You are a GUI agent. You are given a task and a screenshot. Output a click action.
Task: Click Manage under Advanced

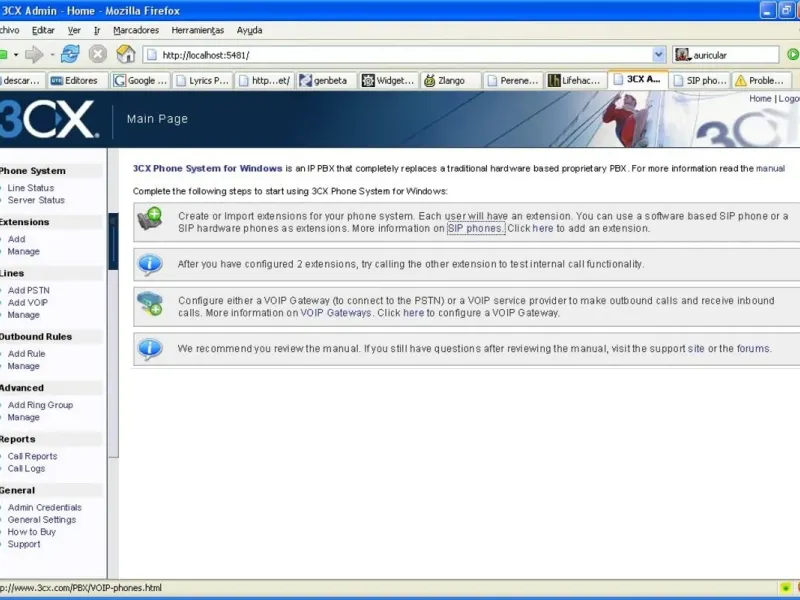(23, 417)
